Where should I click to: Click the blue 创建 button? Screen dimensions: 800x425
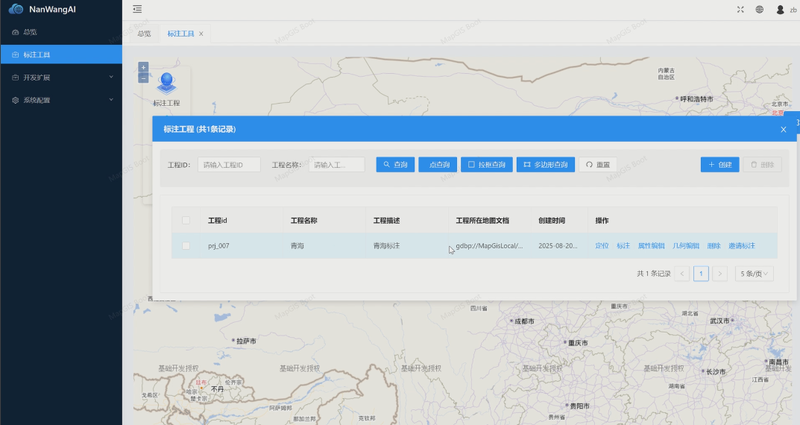coord(720,165)
